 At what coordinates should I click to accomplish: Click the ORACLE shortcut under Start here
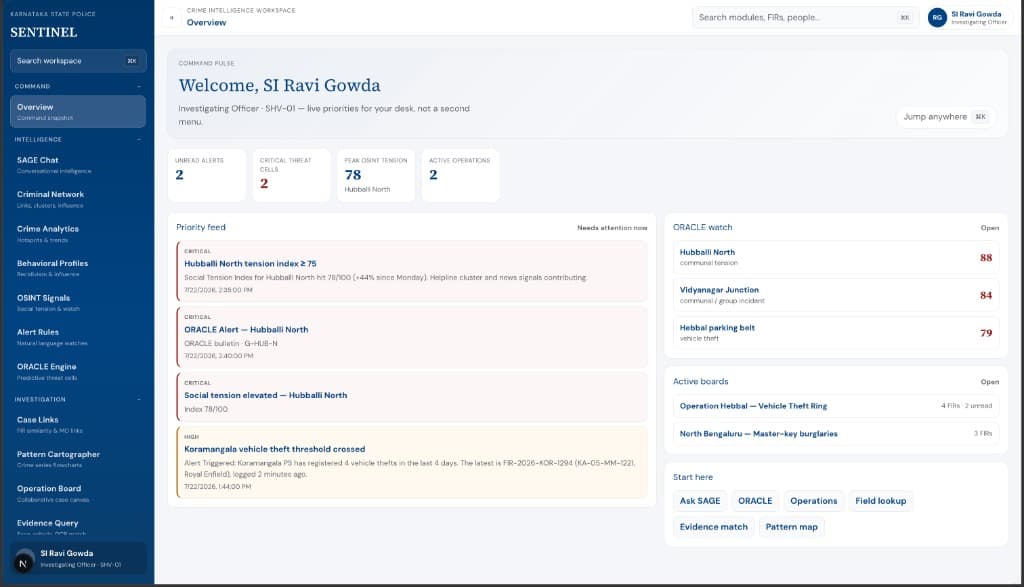pos(755,501)
